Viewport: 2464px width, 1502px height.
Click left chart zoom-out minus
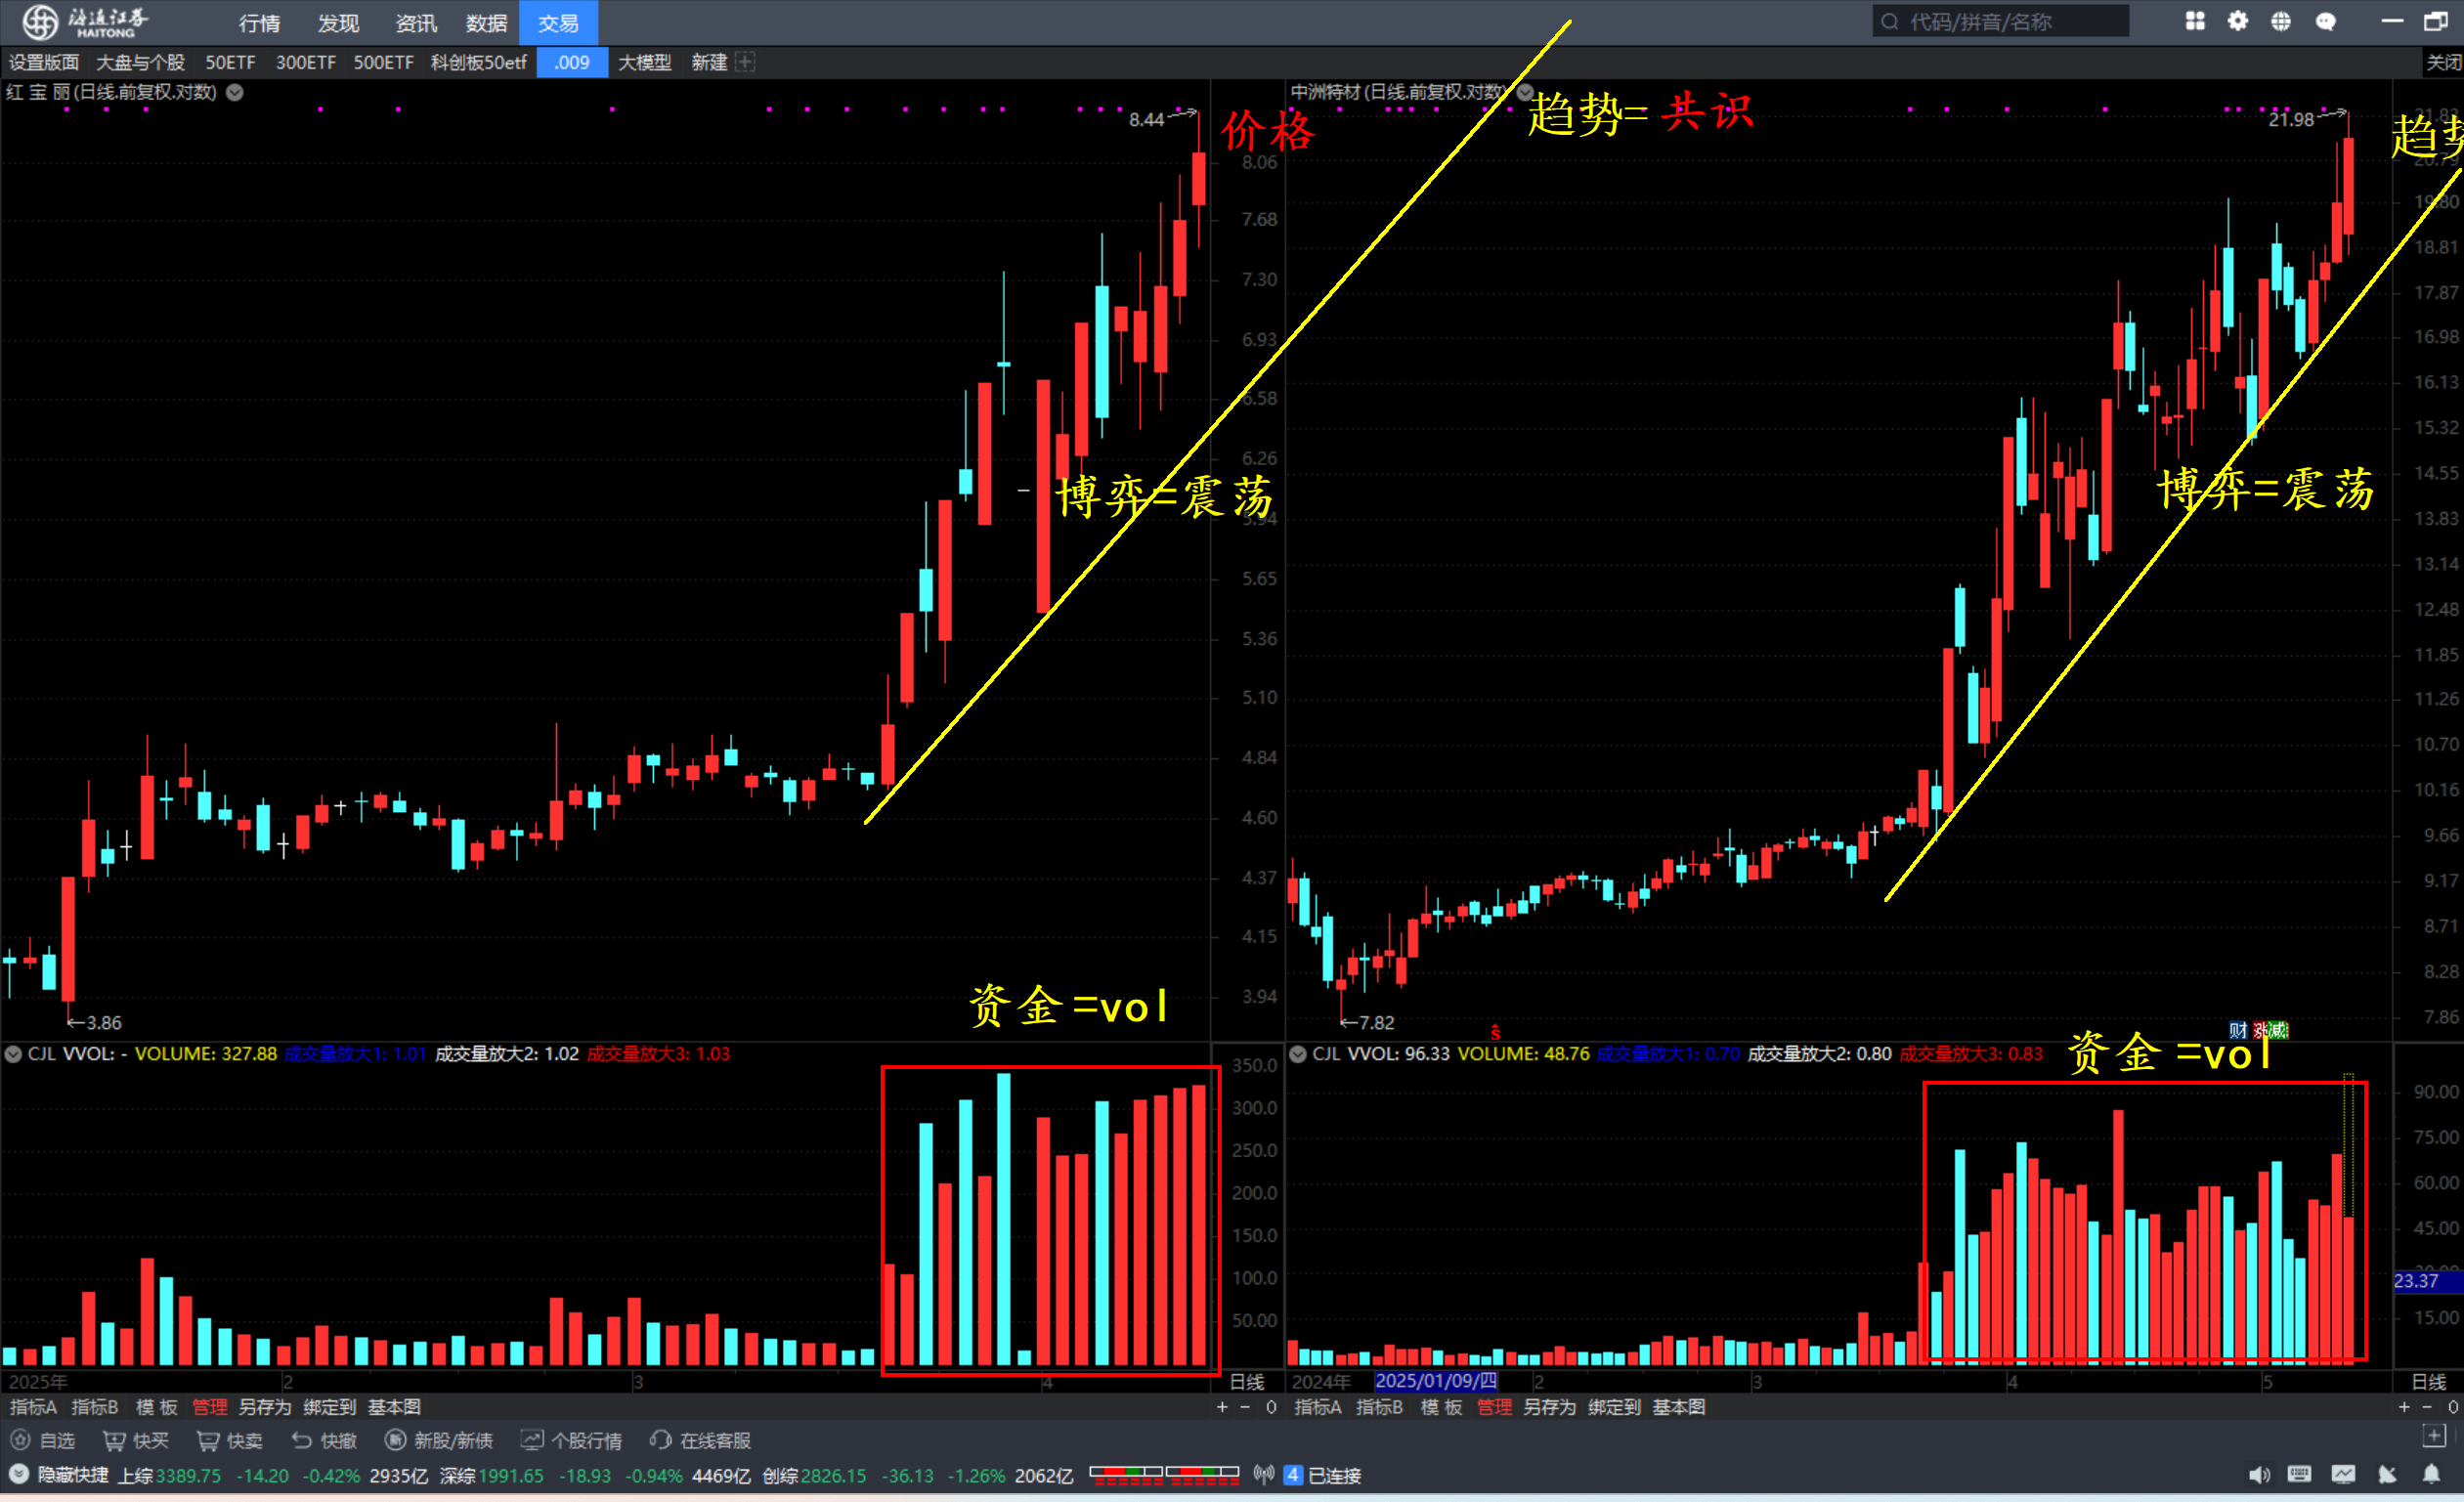1245,1407
